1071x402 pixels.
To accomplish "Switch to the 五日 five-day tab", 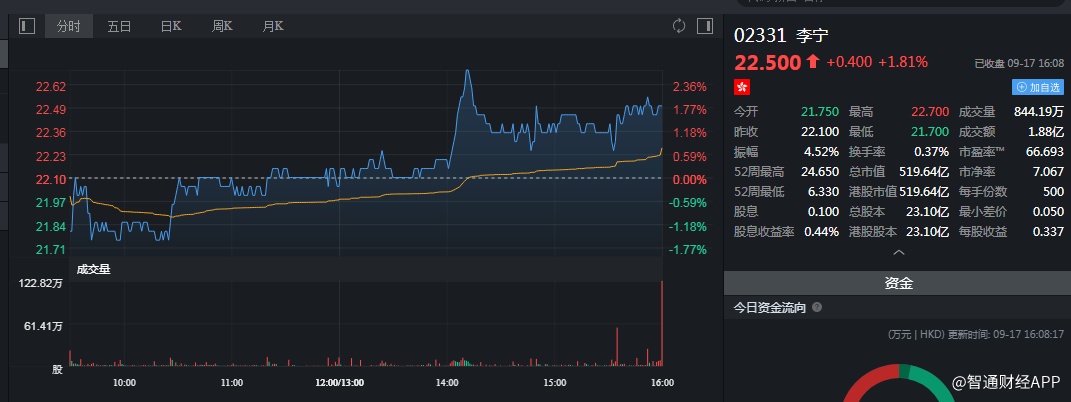I will coord(120,26).
